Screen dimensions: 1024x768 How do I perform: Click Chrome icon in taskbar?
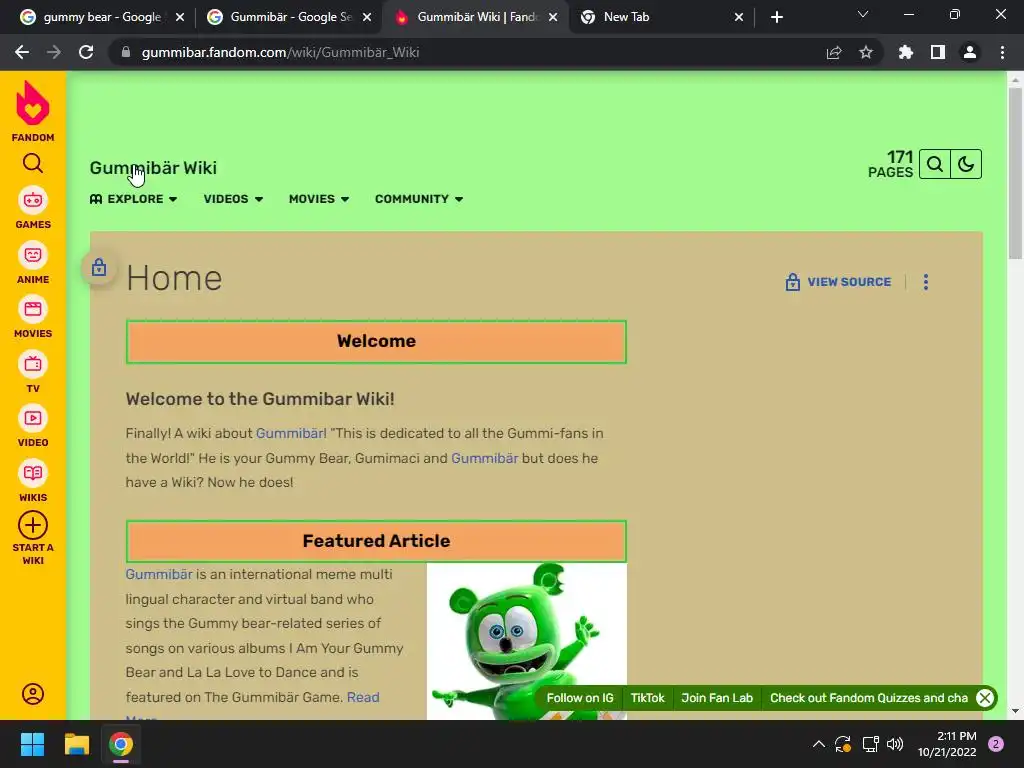(121, 744)
